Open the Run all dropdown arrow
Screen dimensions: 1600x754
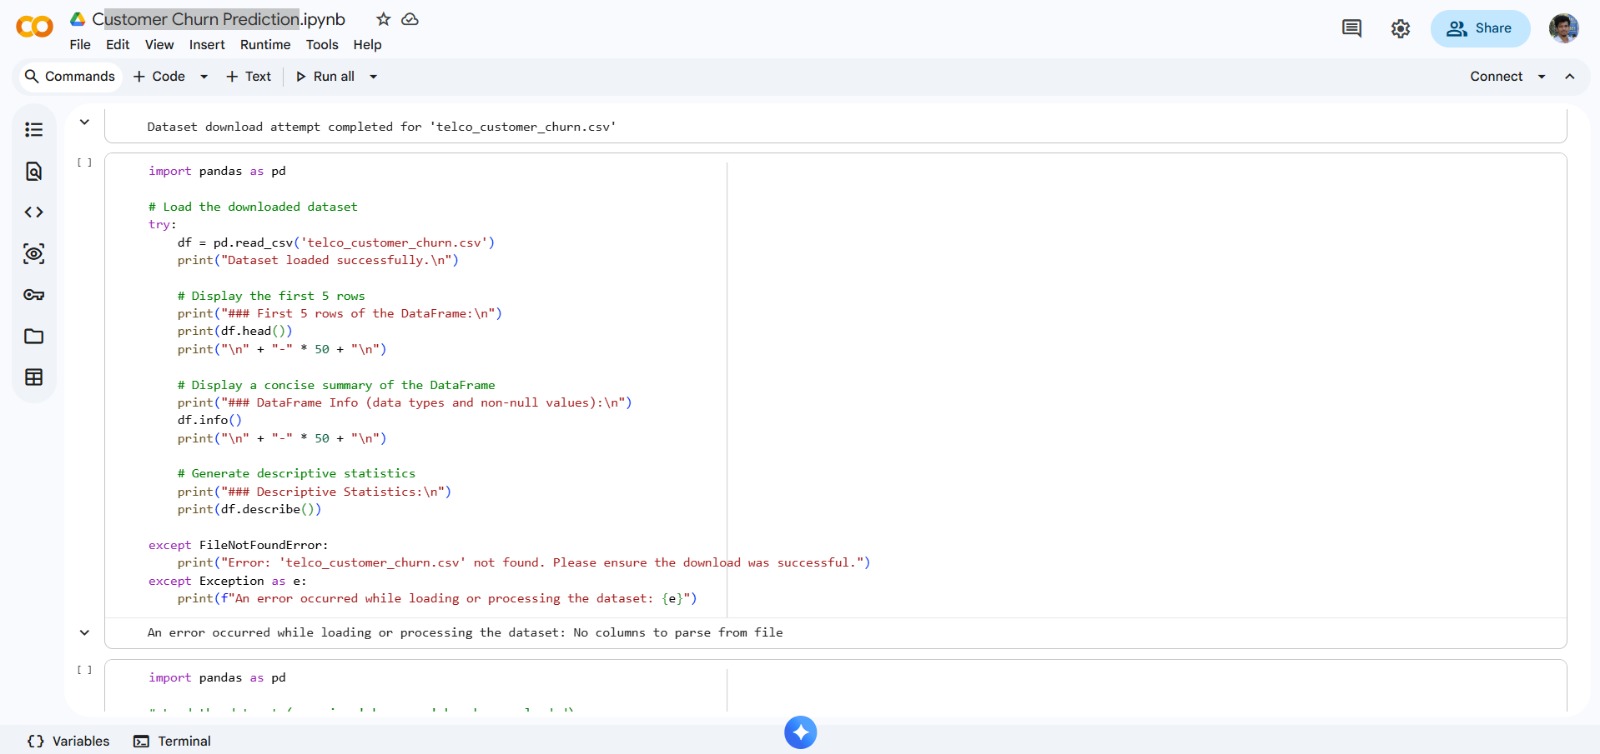coord(374,77)
